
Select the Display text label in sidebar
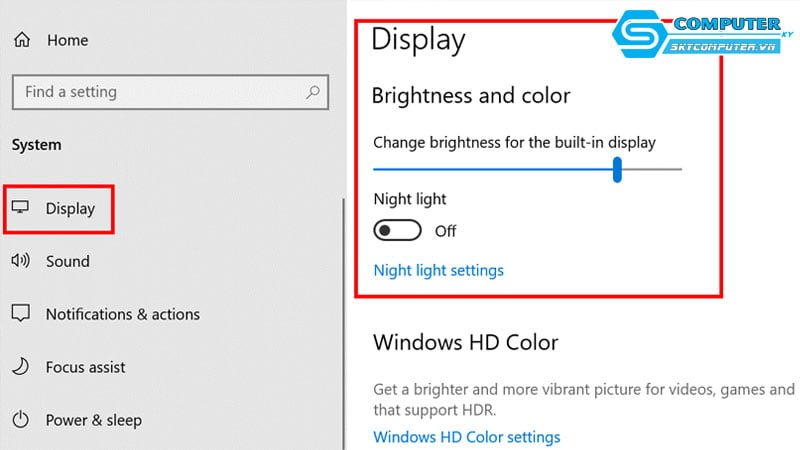[x=70, y=209]
